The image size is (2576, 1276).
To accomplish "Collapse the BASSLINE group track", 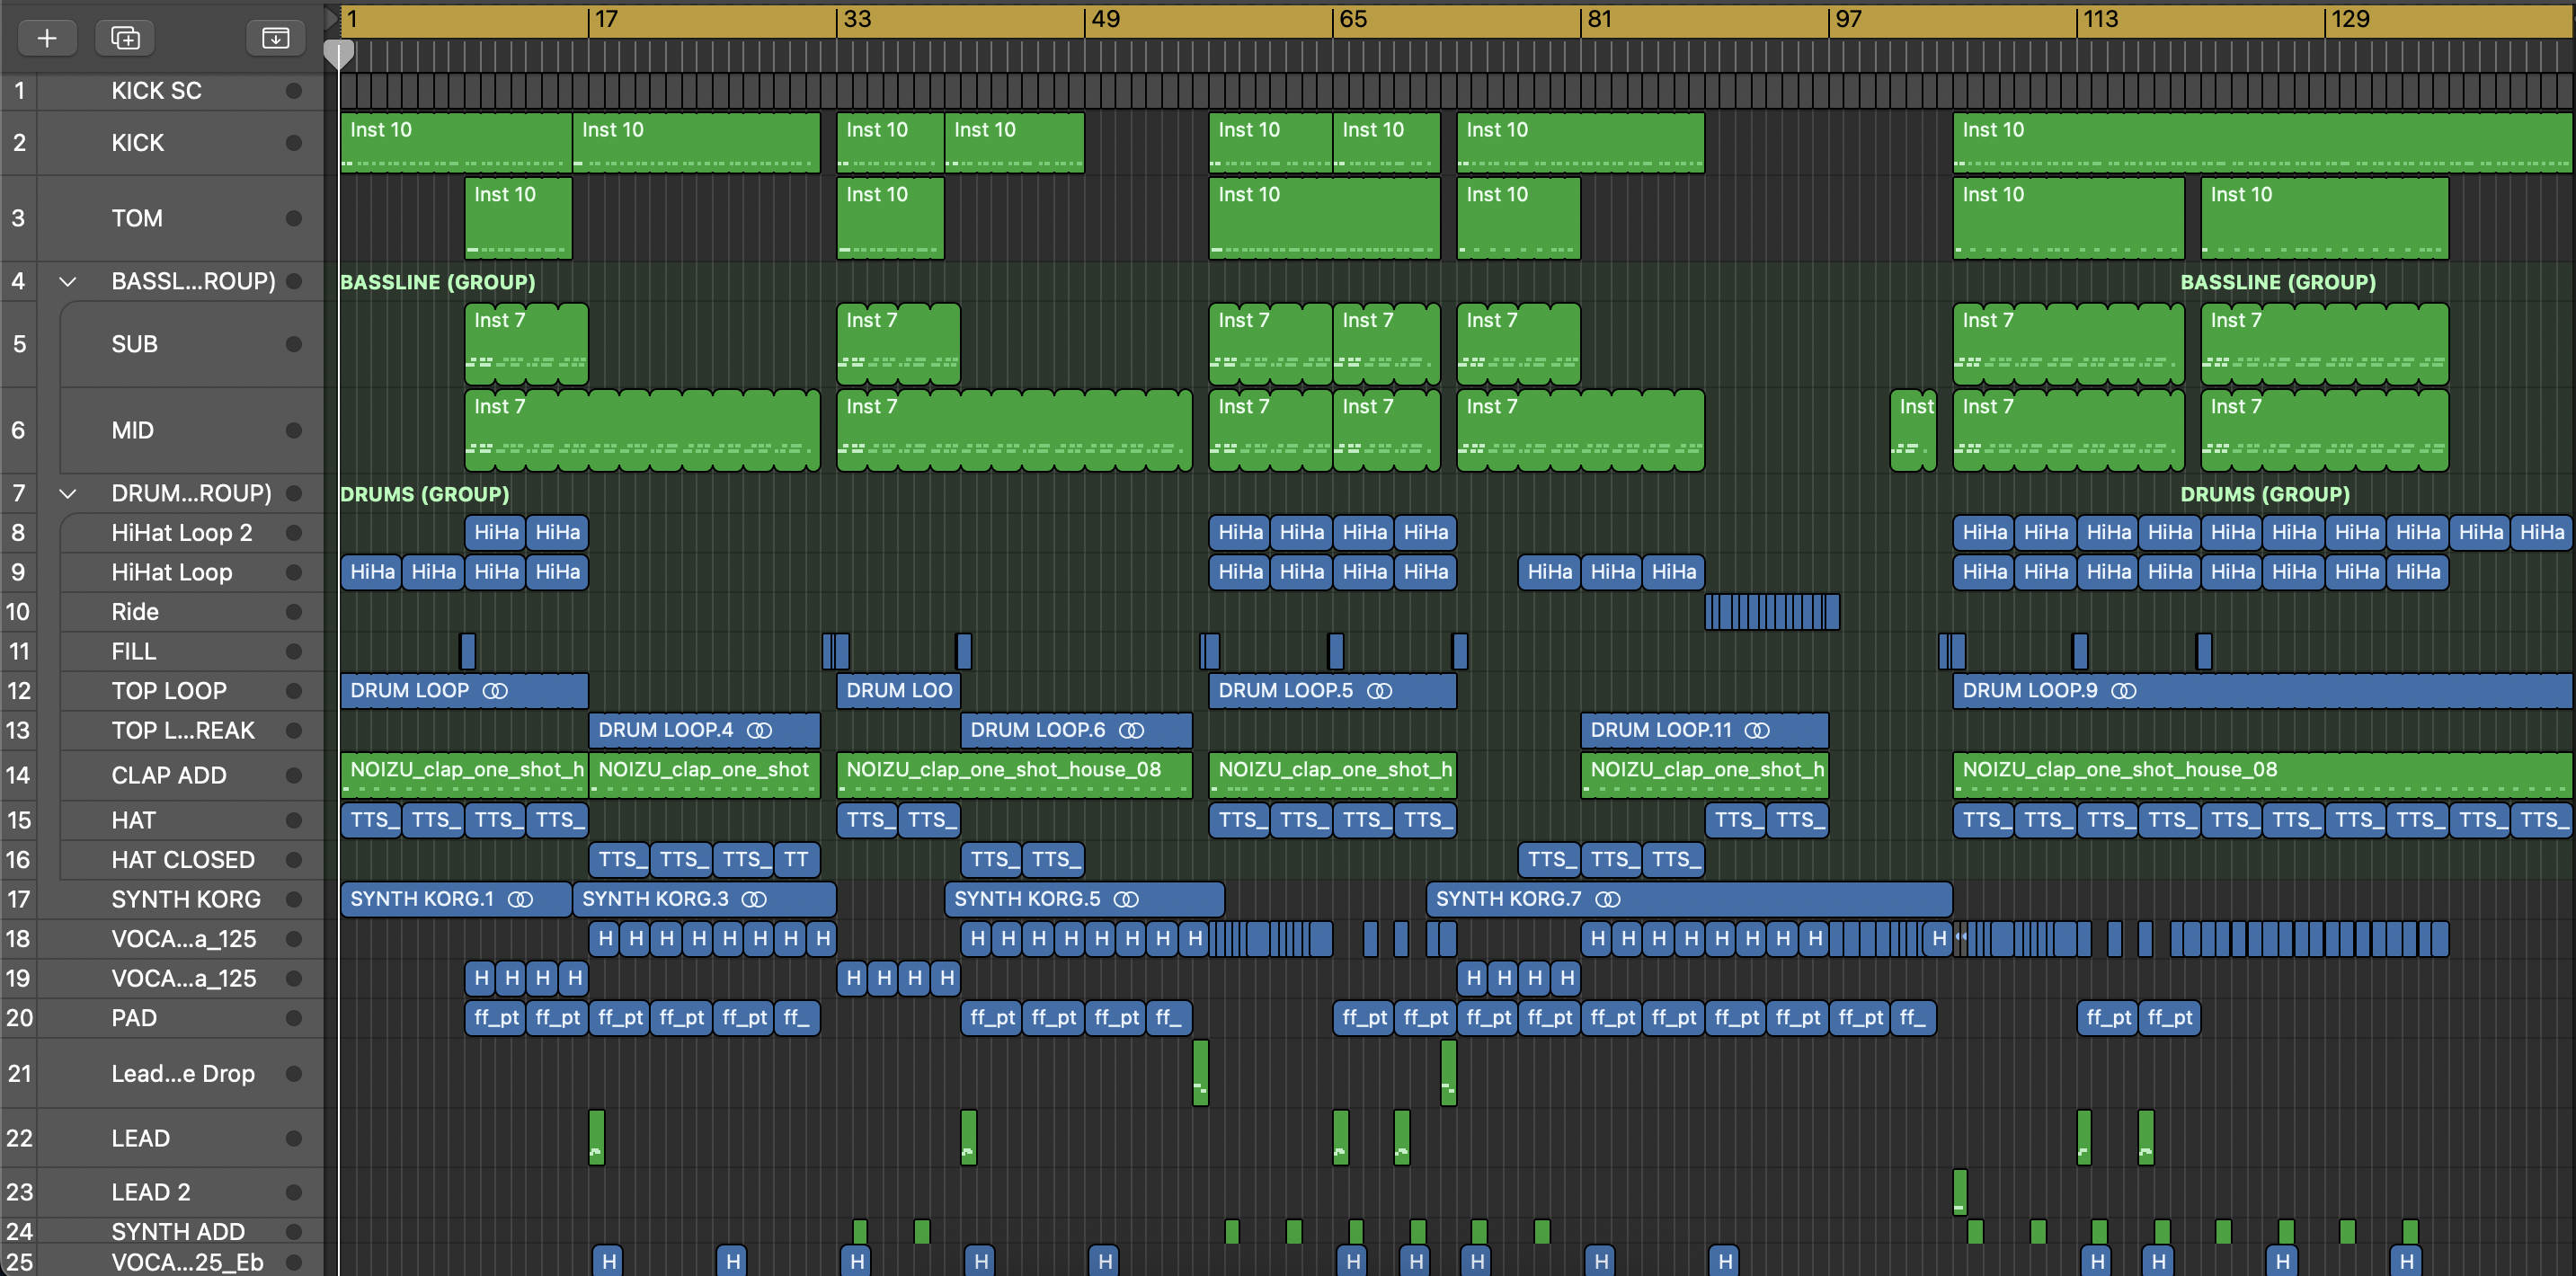I will click(68, 282).
